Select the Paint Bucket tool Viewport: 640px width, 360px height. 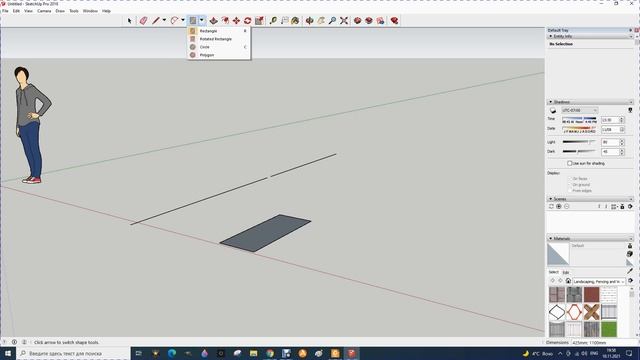click(296, 20)
